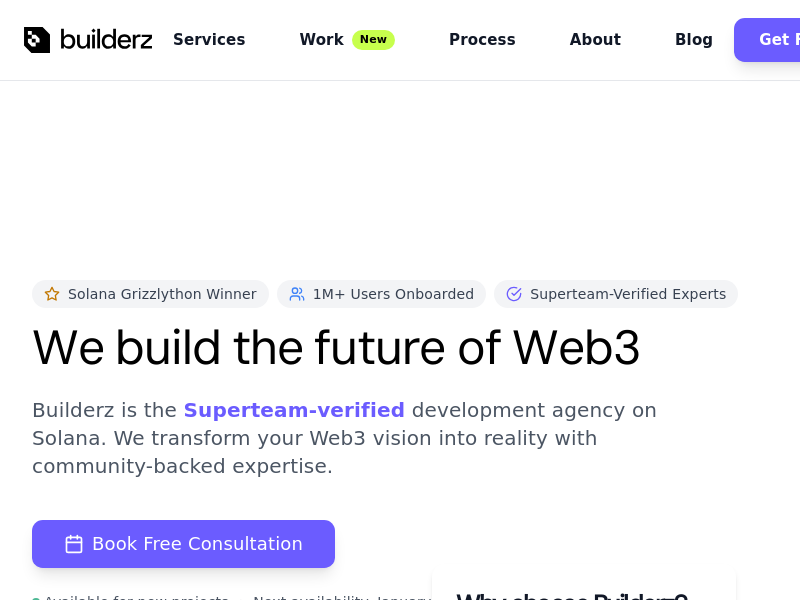Click the star icon beside Solana Grizzlython
Image resolution: width=800 pixels, height=600 pixels.
52,294
